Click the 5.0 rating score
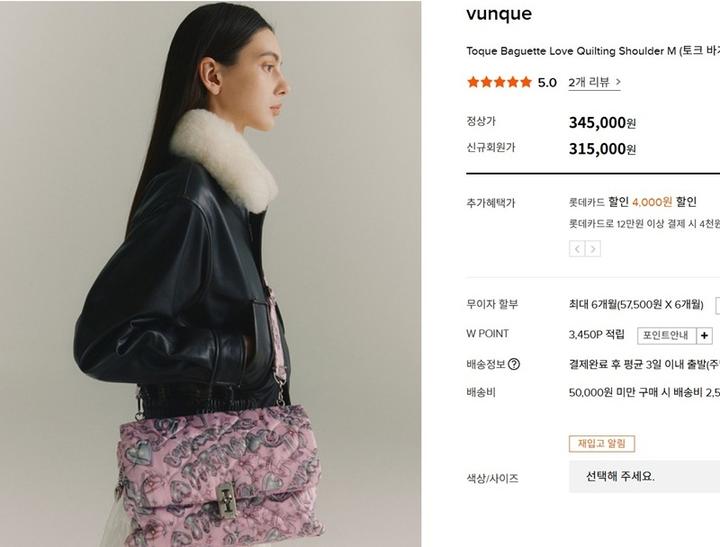720x547 pixels. [x=547, y=83]
